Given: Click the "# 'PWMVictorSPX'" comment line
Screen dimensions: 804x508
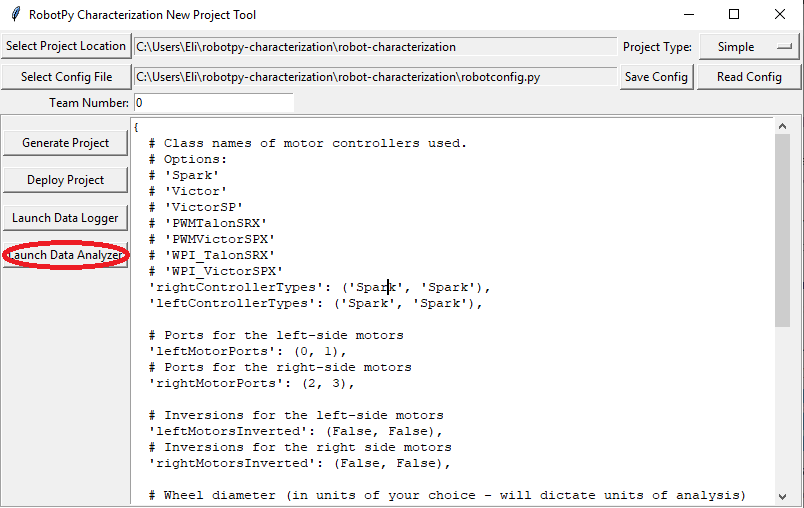Looking at the screenshot, I should (212, 239).
